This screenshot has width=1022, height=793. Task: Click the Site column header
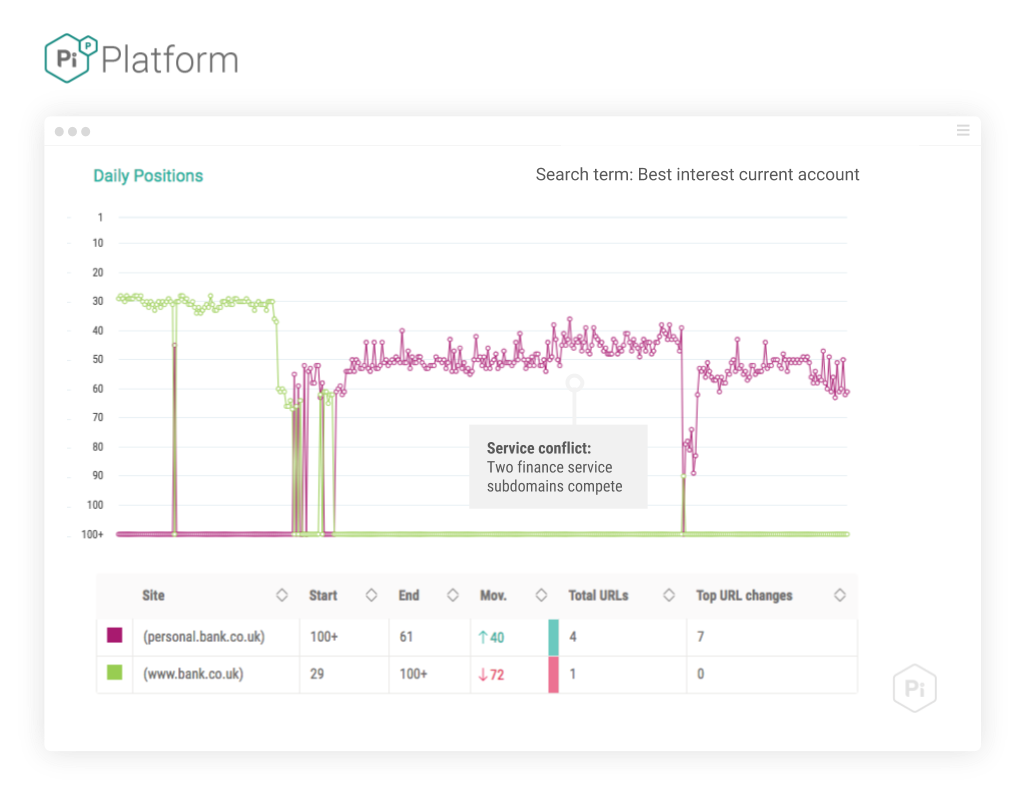[153, 596]
